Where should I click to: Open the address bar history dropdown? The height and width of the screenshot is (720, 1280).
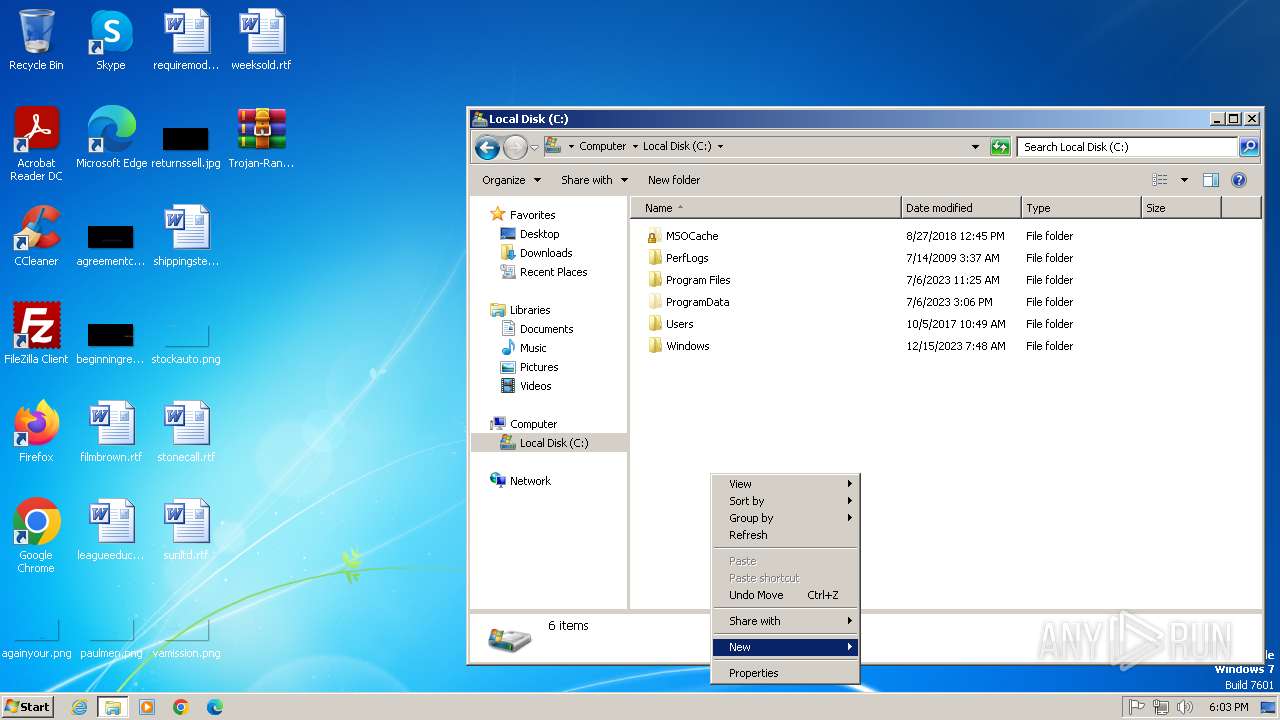point(976,146)
